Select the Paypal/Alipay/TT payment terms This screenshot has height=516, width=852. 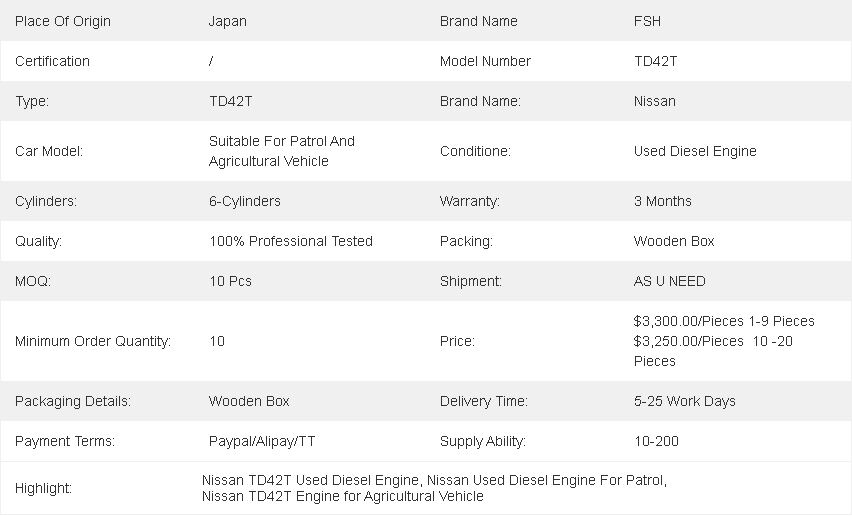click(262, 442)
